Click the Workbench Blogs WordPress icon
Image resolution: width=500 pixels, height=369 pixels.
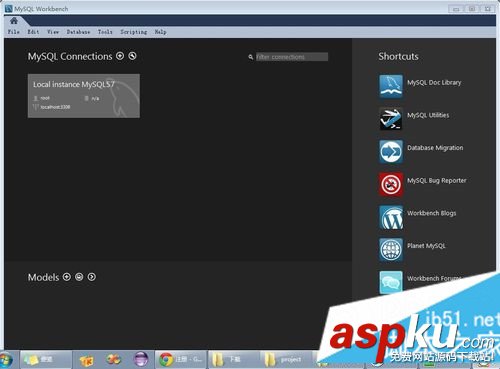pyautogui.click(x=391, y=217)
